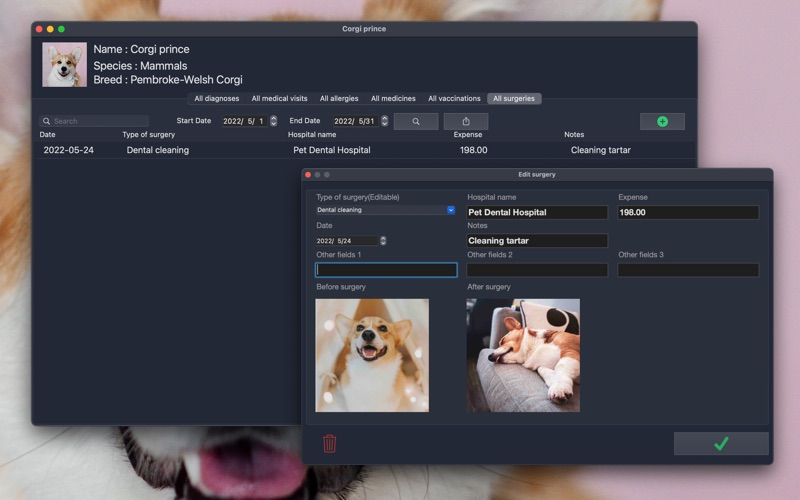
Task: Click the Hospital name field in Edit surgery
Action: click(537, 212)
